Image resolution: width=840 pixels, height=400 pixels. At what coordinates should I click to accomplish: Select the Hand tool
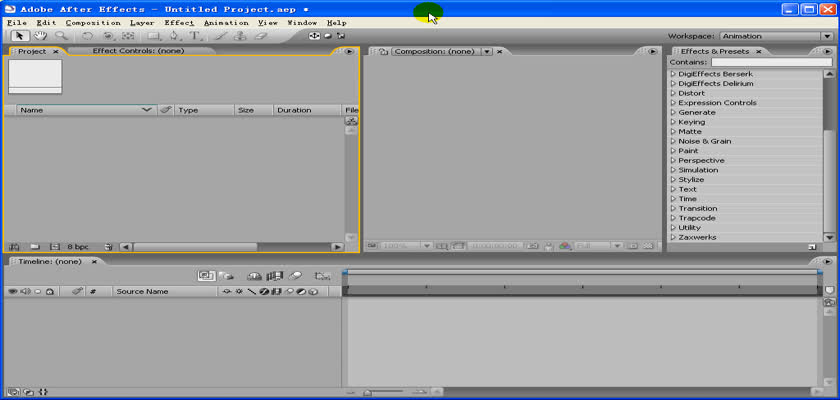point(41,36)
